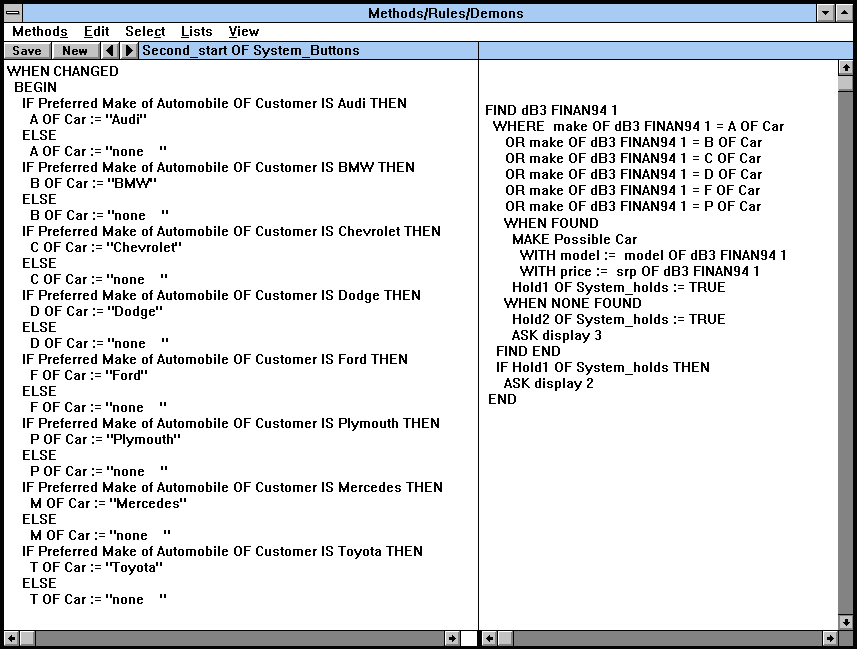Click right pane horizontal scroll right arrow
This screenshot has height=649, width=857.
point(830,638)
